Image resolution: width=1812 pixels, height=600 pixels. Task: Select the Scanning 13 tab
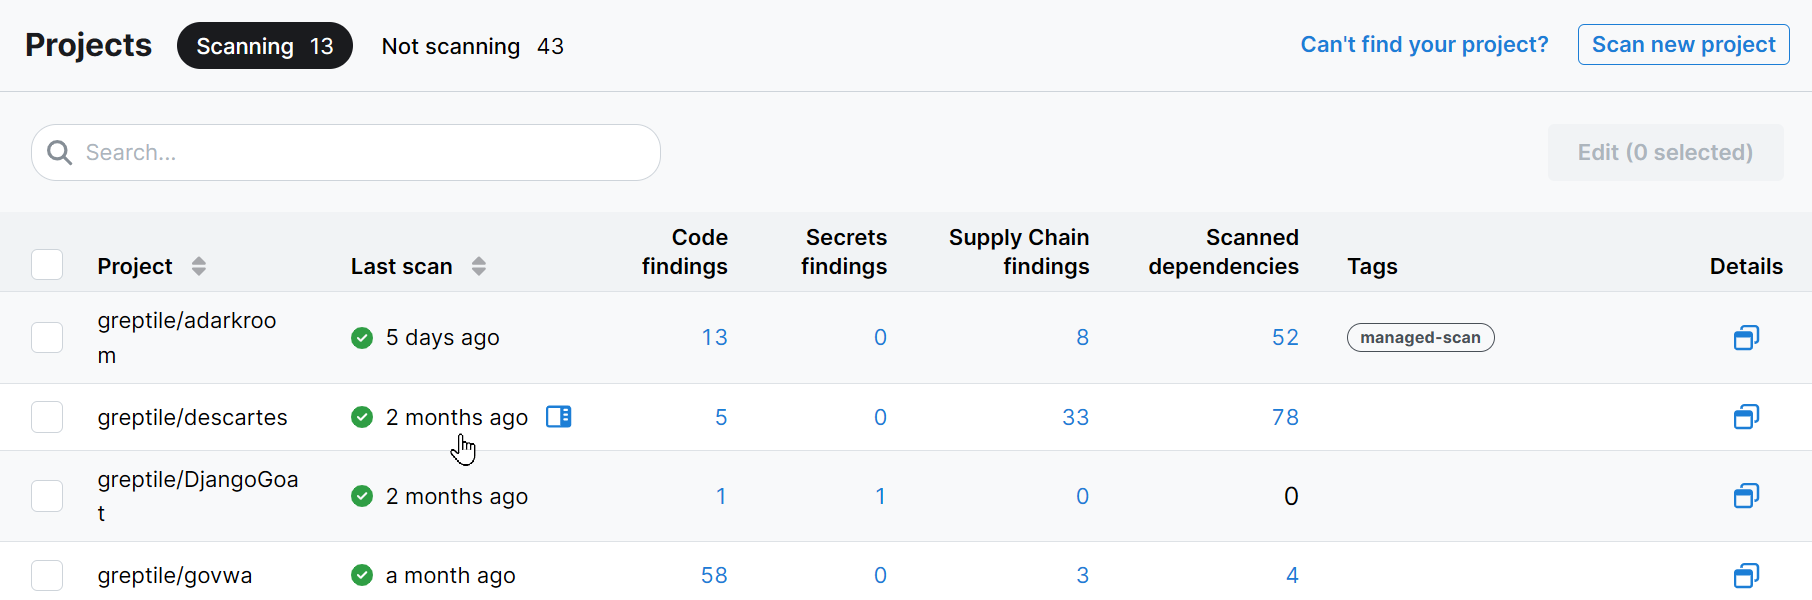[264, 46]
